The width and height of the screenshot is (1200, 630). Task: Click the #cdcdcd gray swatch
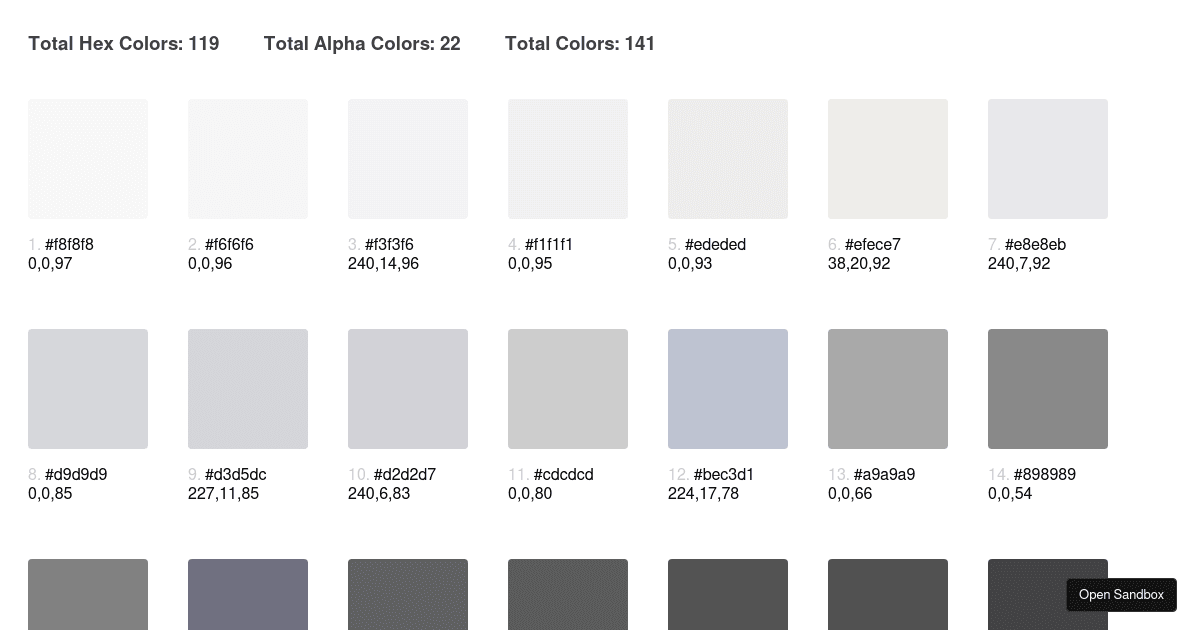click(568, 389)
